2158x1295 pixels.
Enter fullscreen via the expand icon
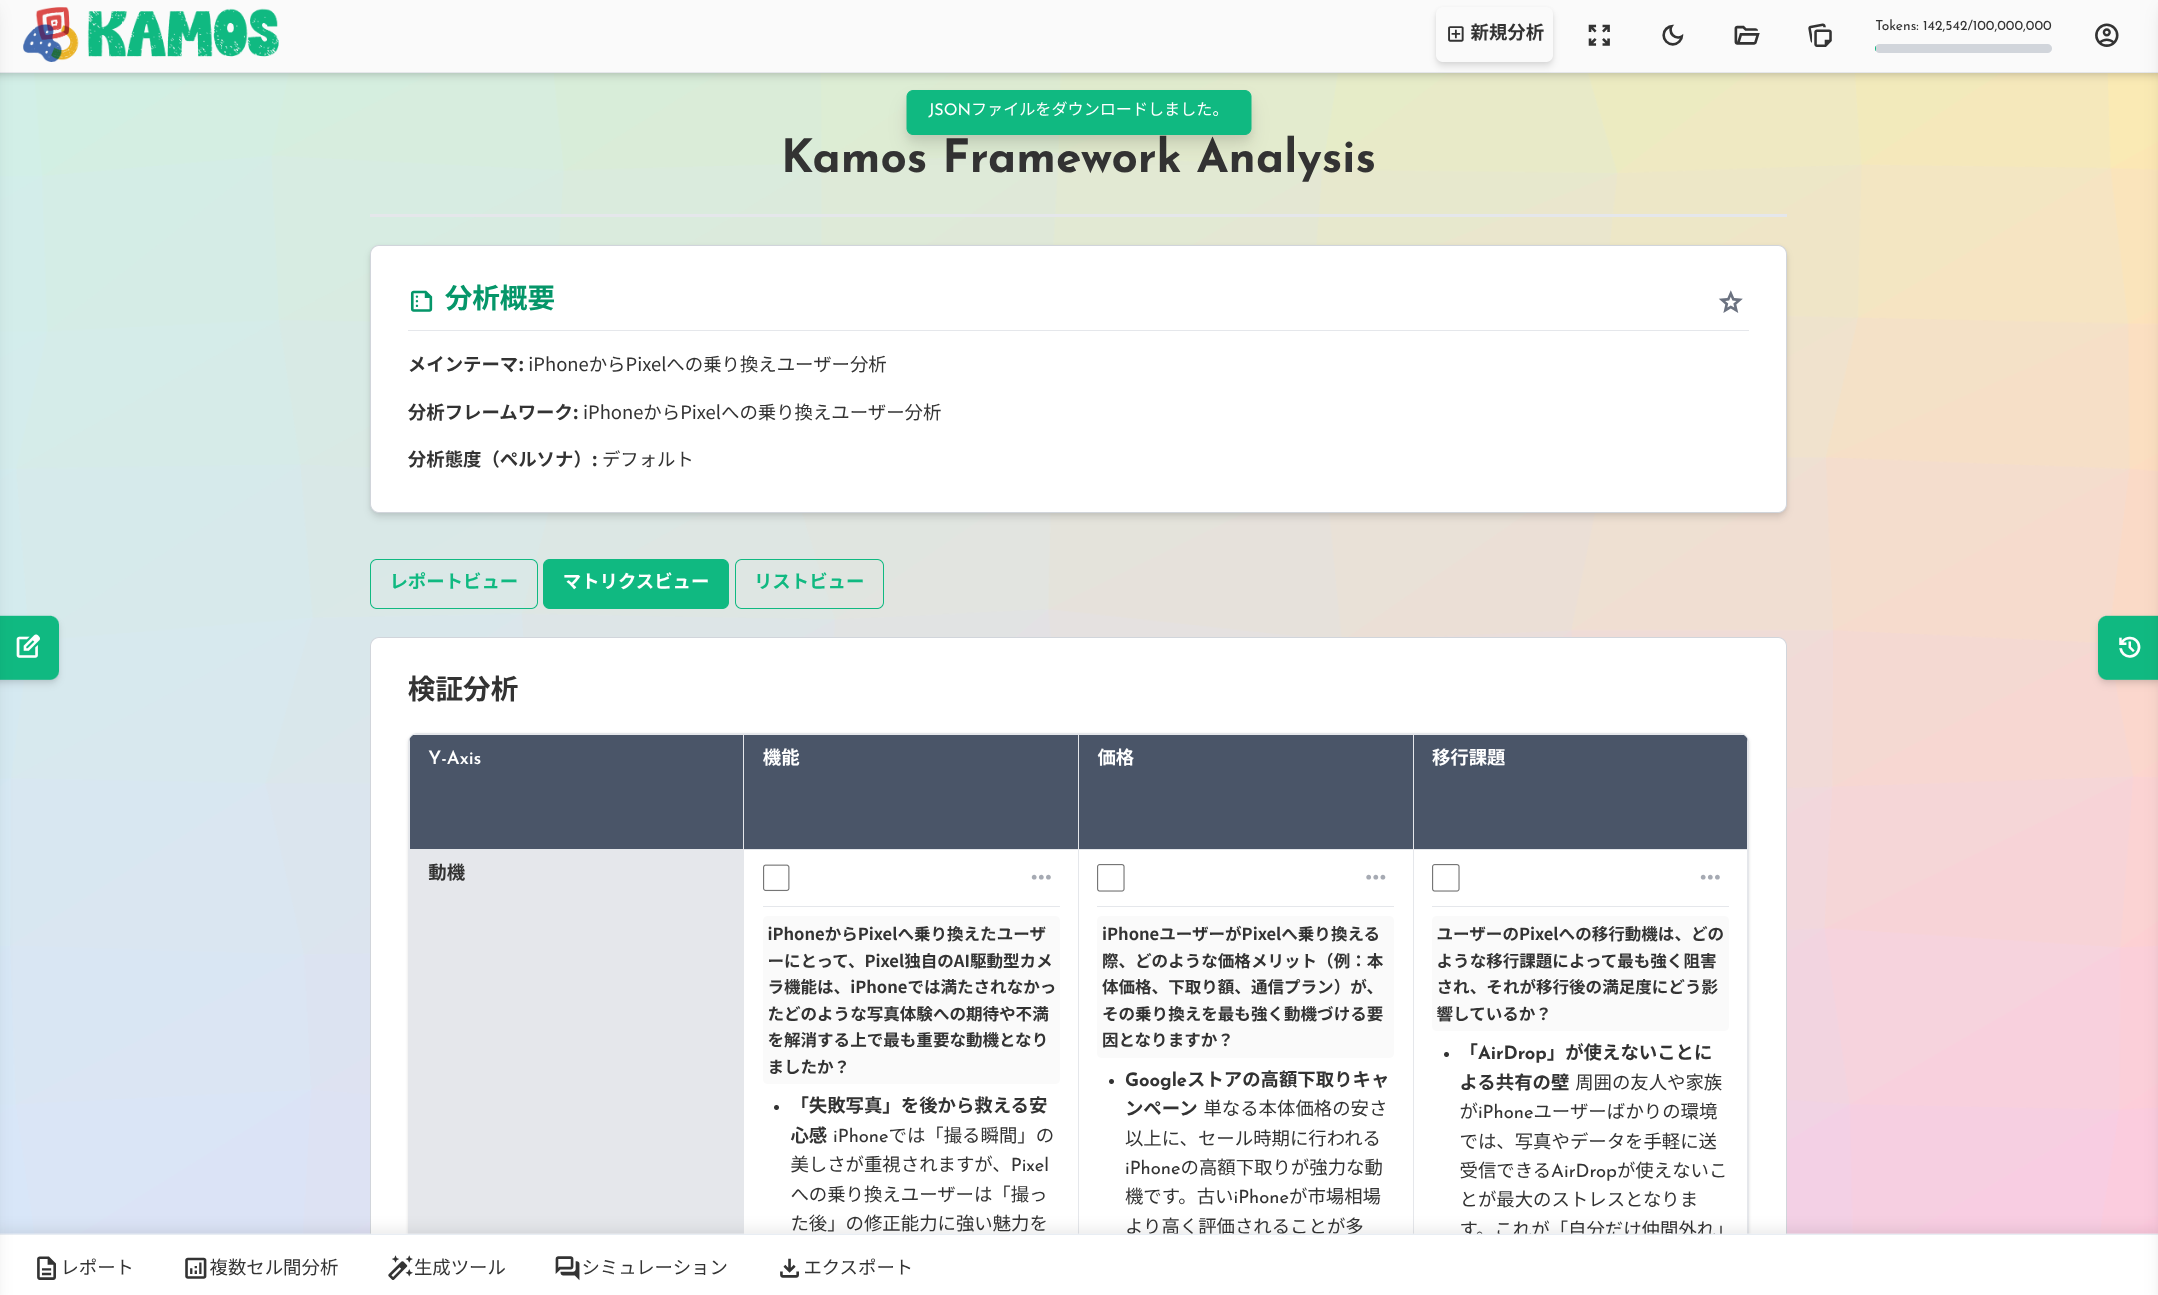1598,35
